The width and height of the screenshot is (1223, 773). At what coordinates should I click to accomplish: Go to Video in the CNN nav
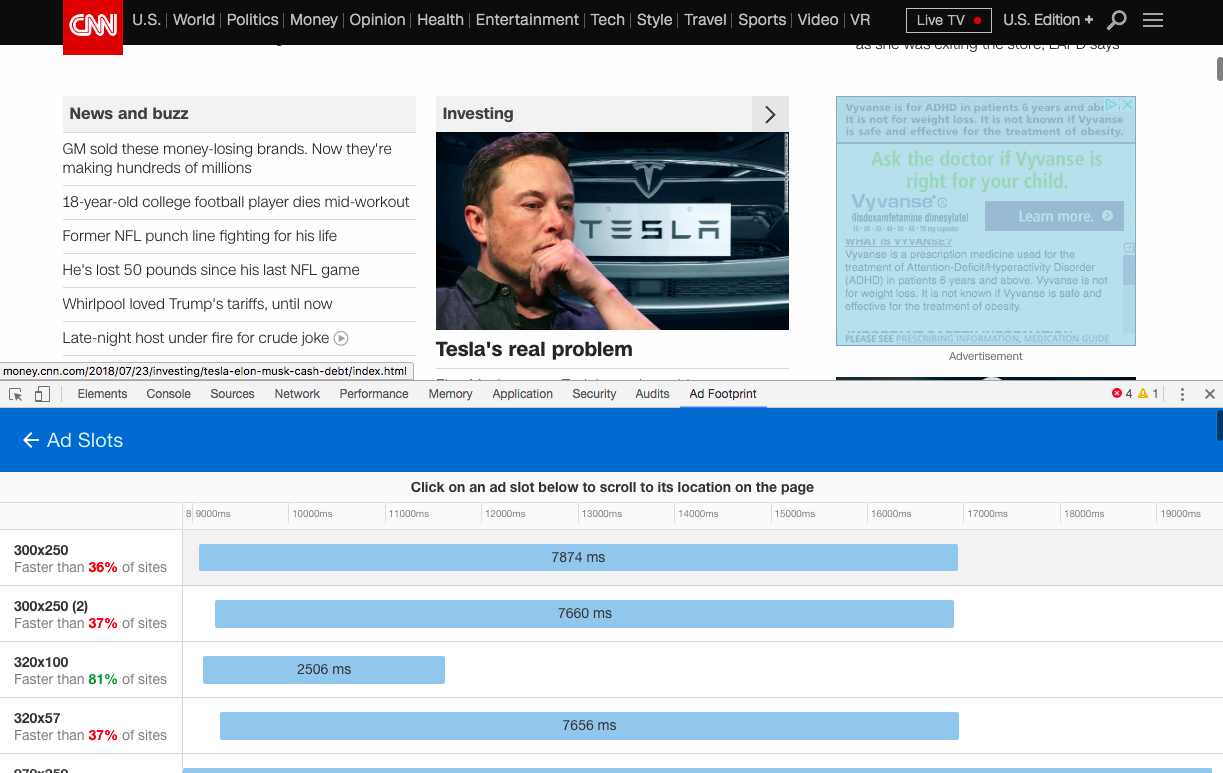(x=818, y=20)
